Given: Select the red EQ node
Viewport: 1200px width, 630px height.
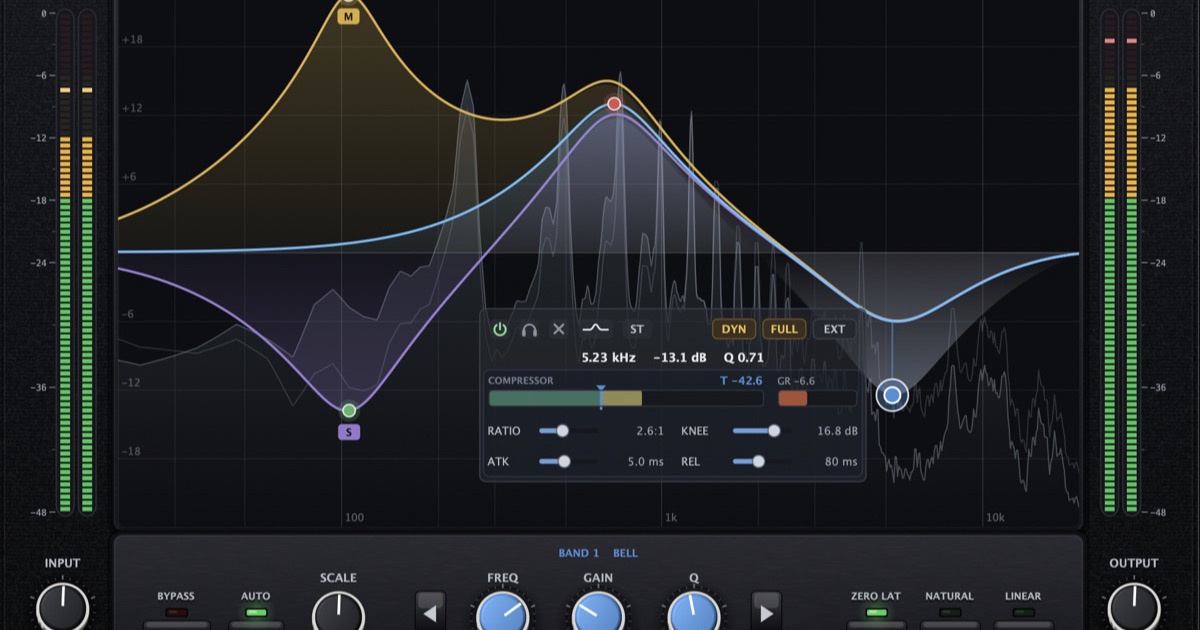Looking at the screenshot, I should tap(614, 104).
